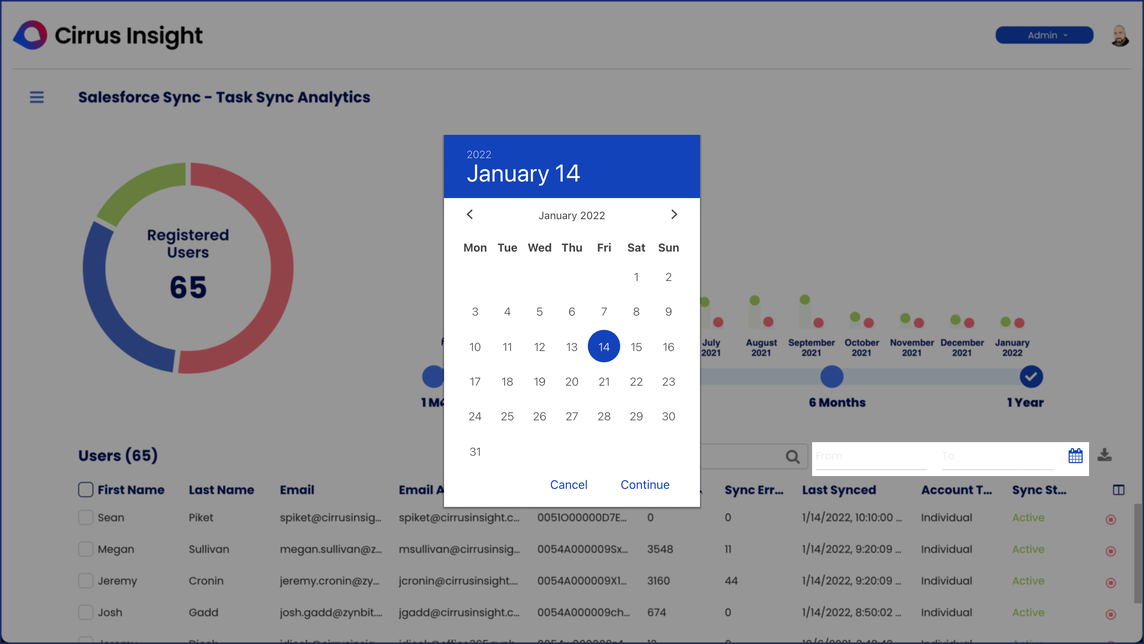Check the box for Jeremy Cronin
1144x644 pixels.
tap(85, 581)
